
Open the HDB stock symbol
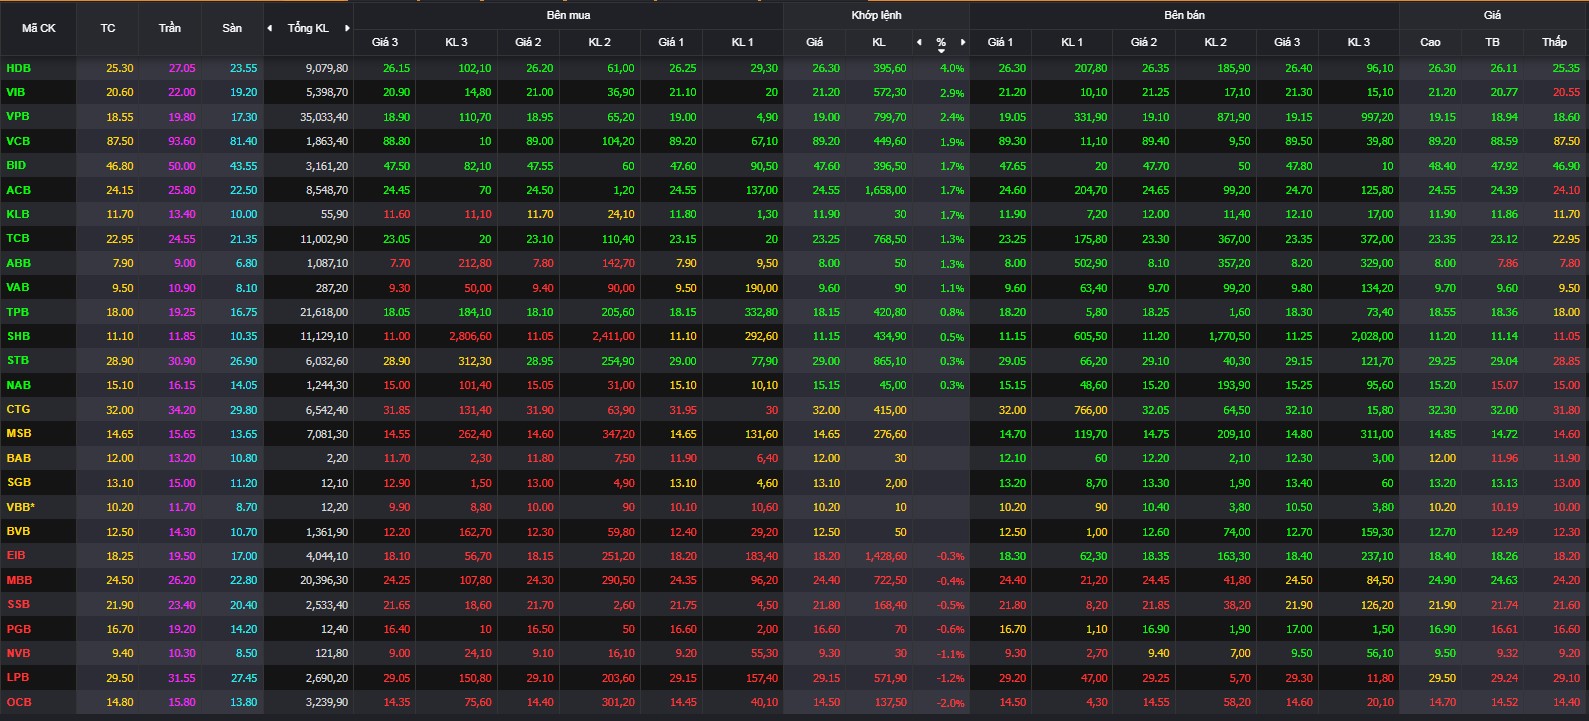click(18, 68)
